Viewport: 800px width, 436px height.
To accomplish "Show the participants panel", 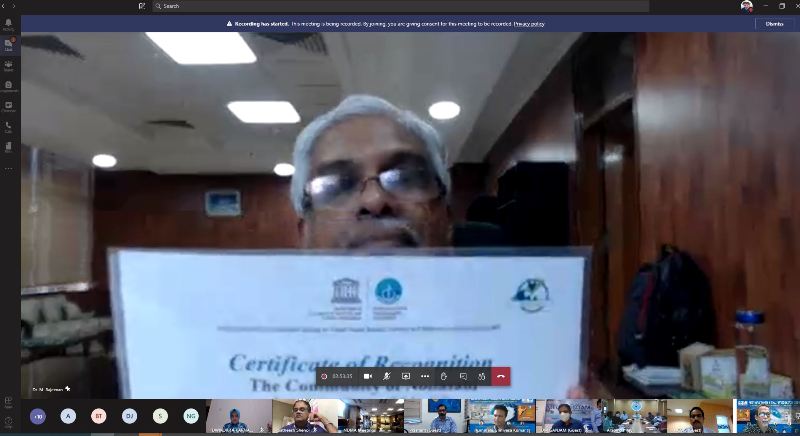I will pyautogui.click(x=482, y=376).
